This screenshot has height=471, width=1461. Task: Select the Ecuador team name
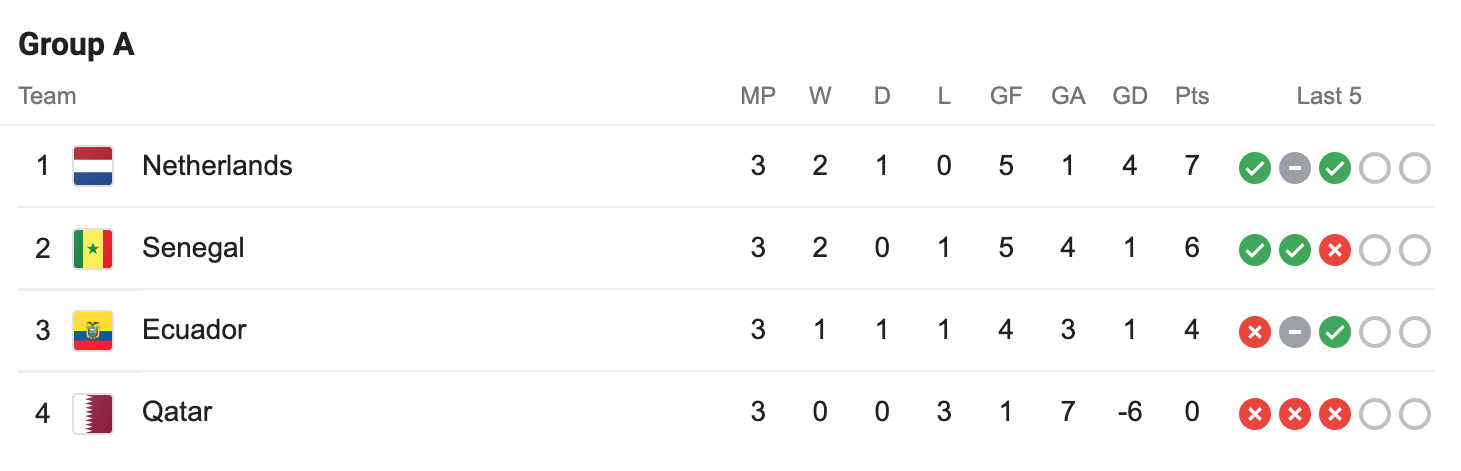tap(194, 330)
